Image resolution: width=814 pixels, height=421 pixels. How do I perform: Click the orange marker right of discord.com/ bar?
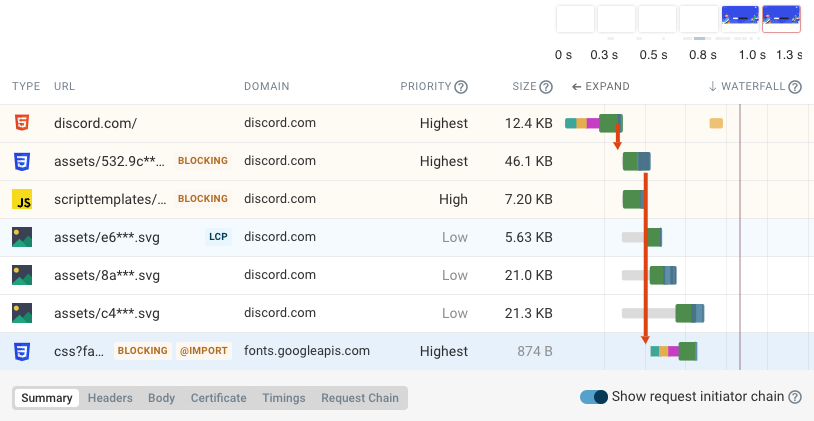click(x=716, y=124)
